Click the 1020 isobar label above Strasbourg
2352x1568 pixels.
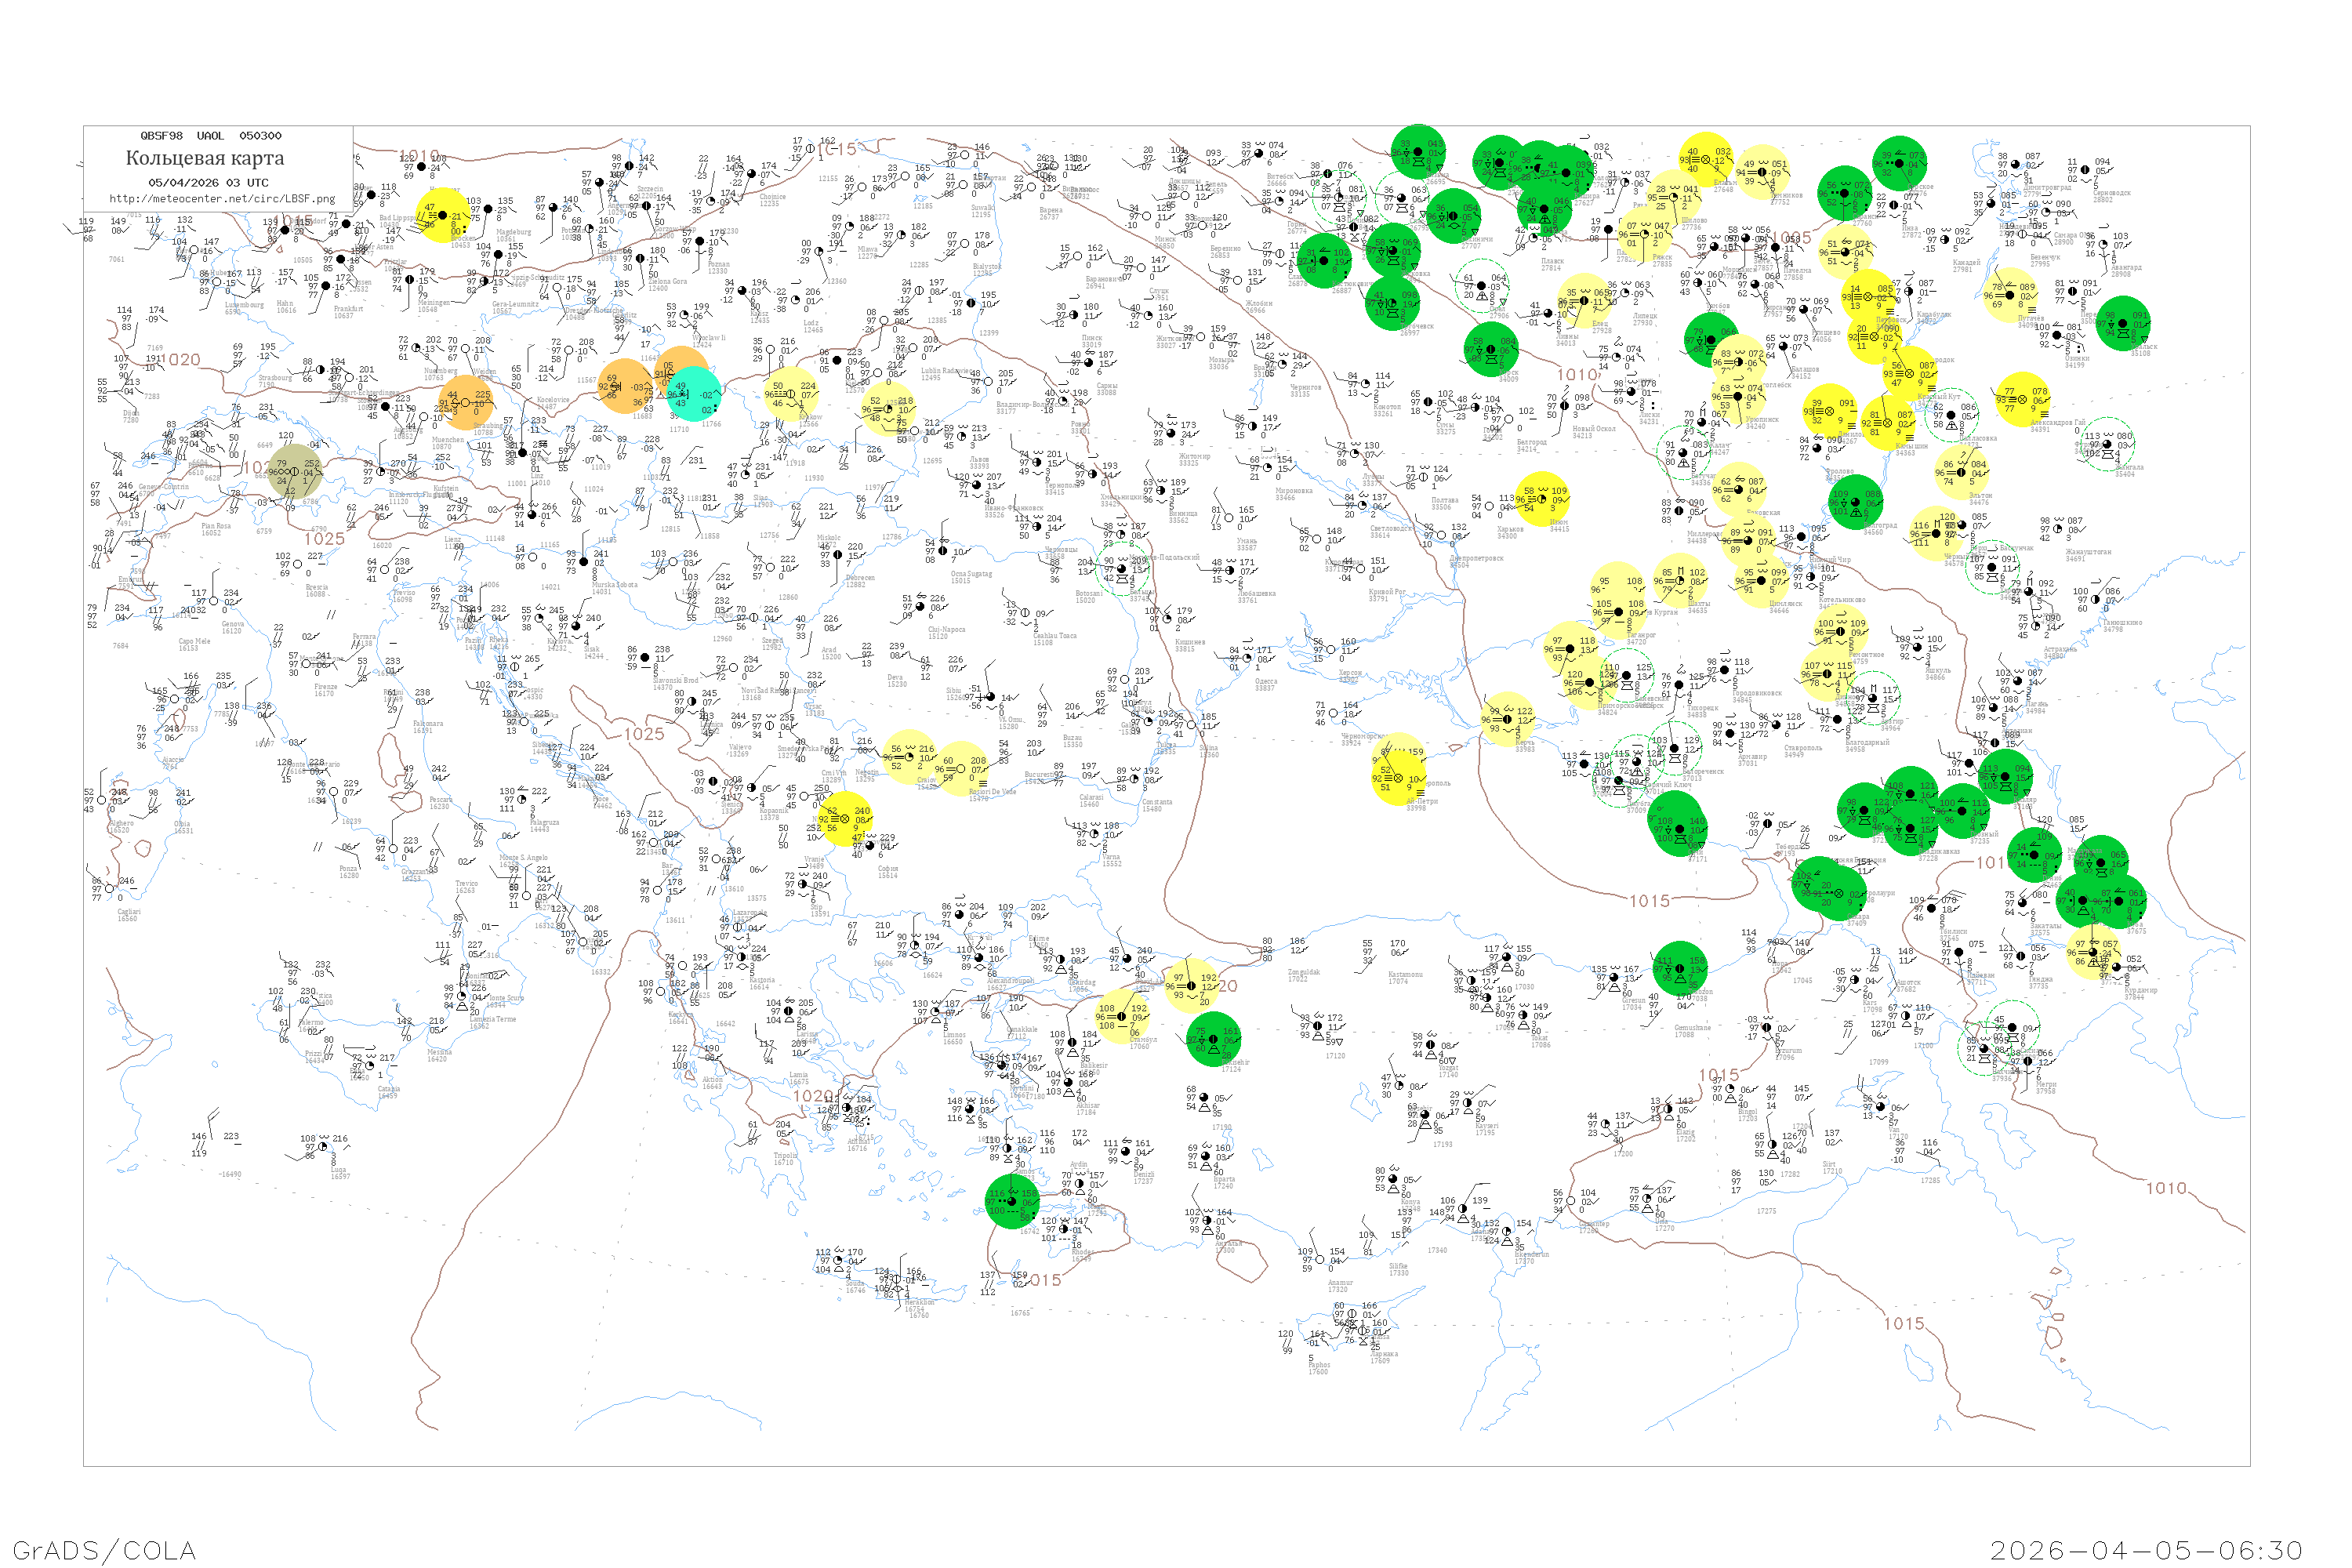[181, 360]
